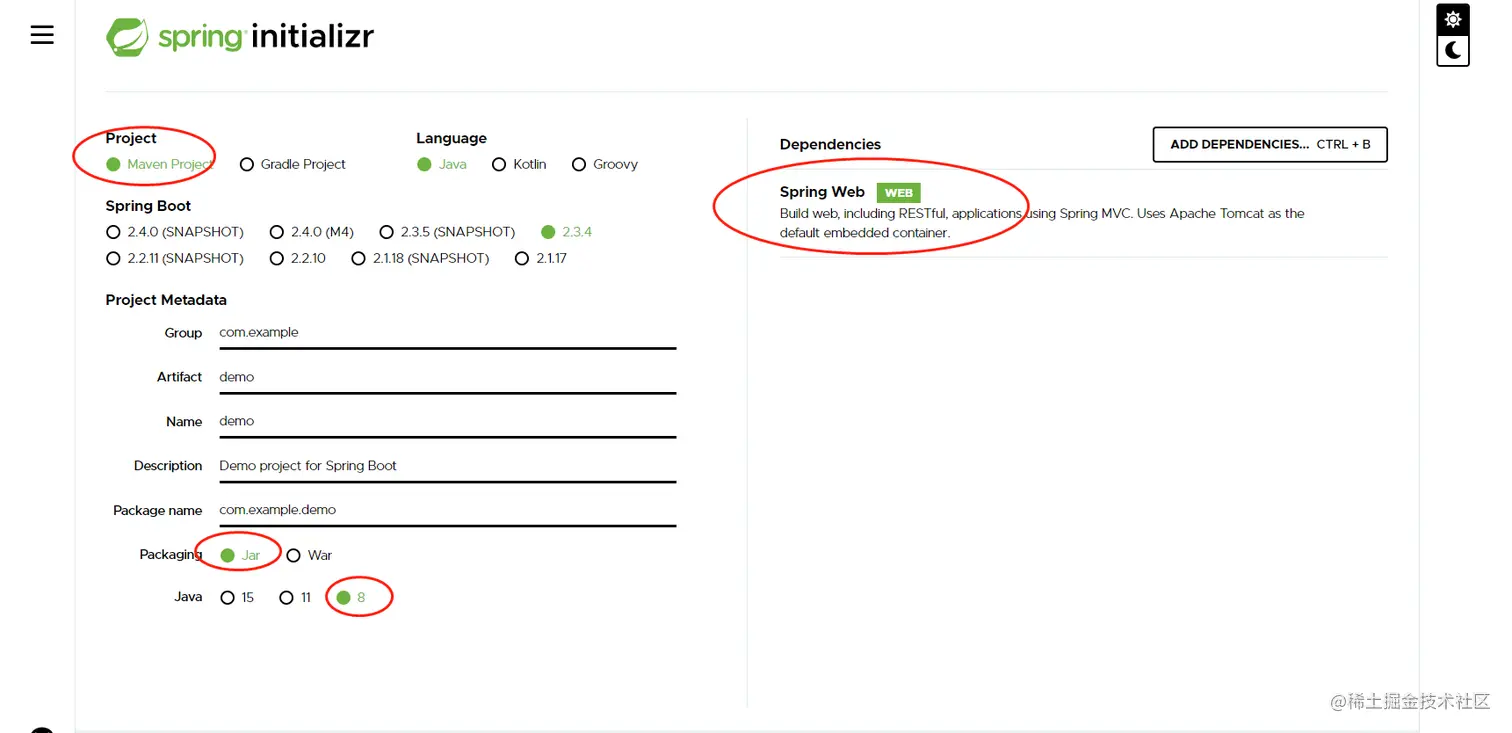
Task: Open the hamburger menu
Action: click(x=42, y=35)
